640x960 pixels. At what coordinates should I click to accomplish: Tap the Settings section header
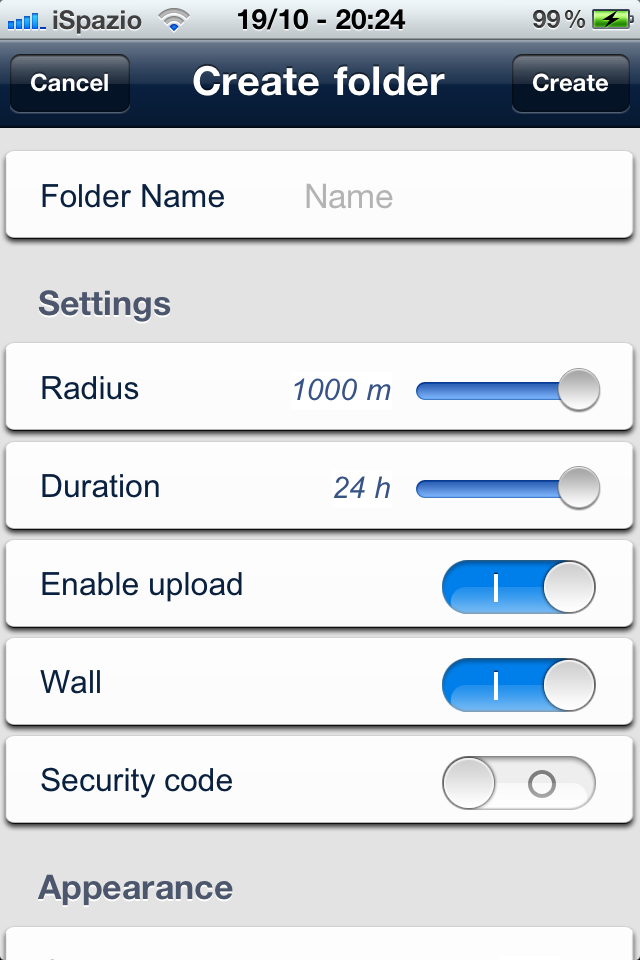coord(105,304)
